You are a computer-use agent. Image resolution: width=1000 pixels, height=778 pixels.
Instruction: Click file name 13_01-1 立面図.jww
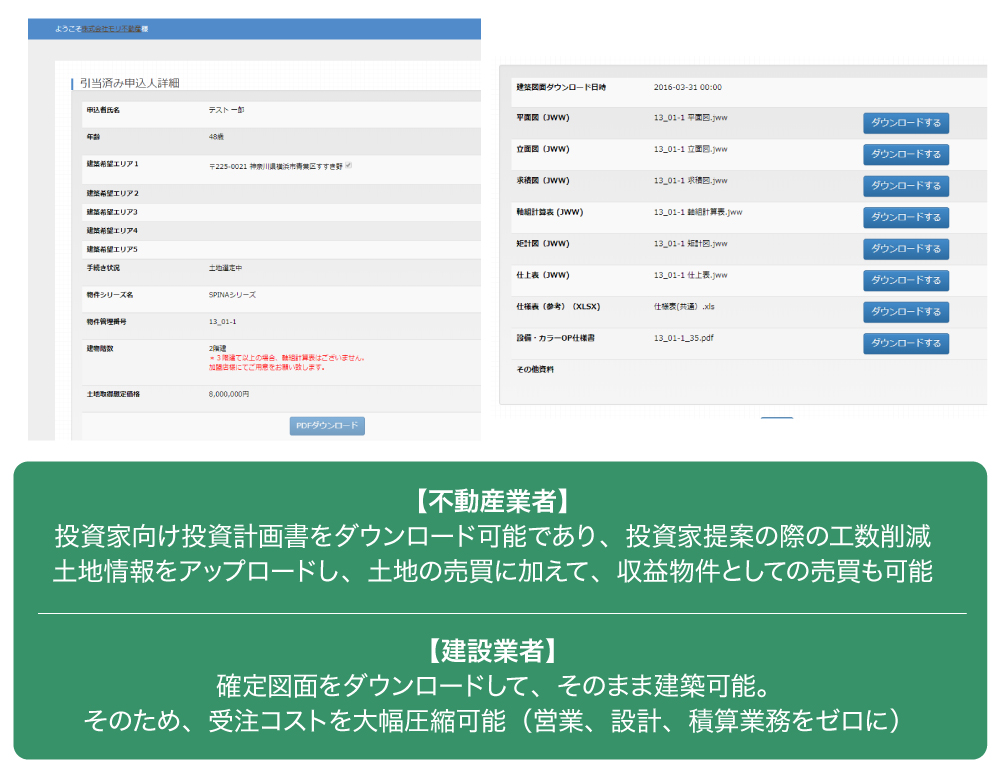(691, 149)
